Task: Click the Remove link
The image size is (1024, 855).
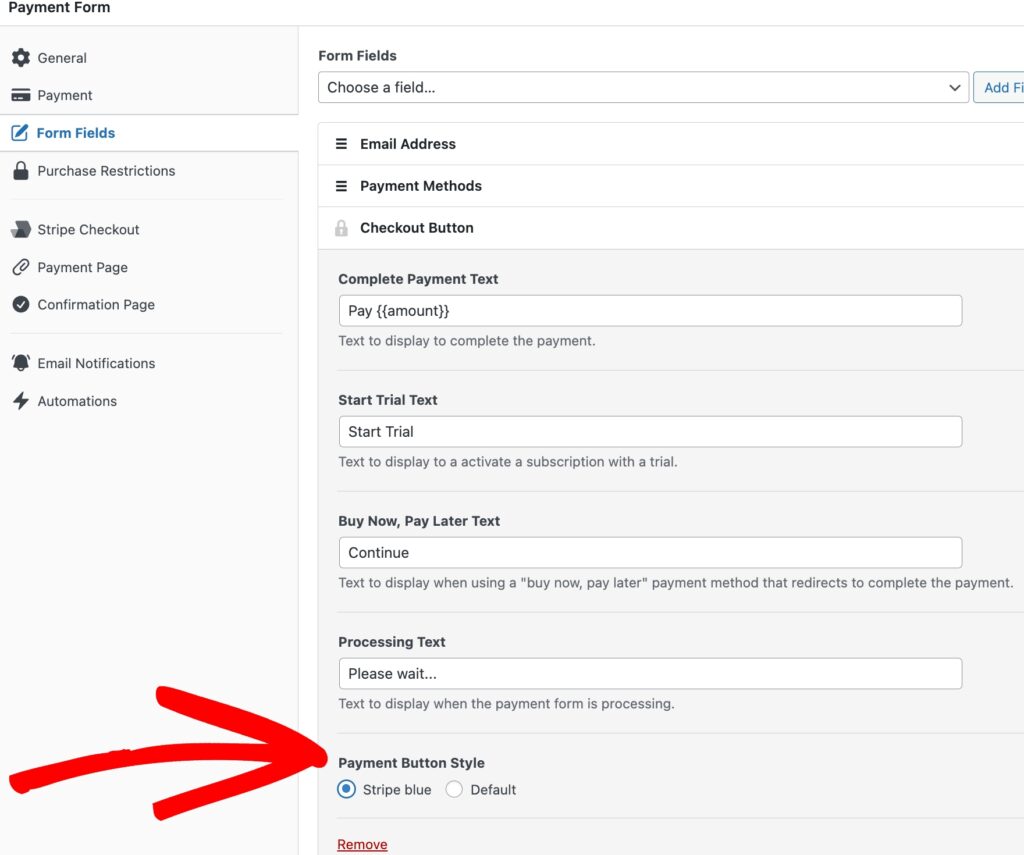Action: 362,845
